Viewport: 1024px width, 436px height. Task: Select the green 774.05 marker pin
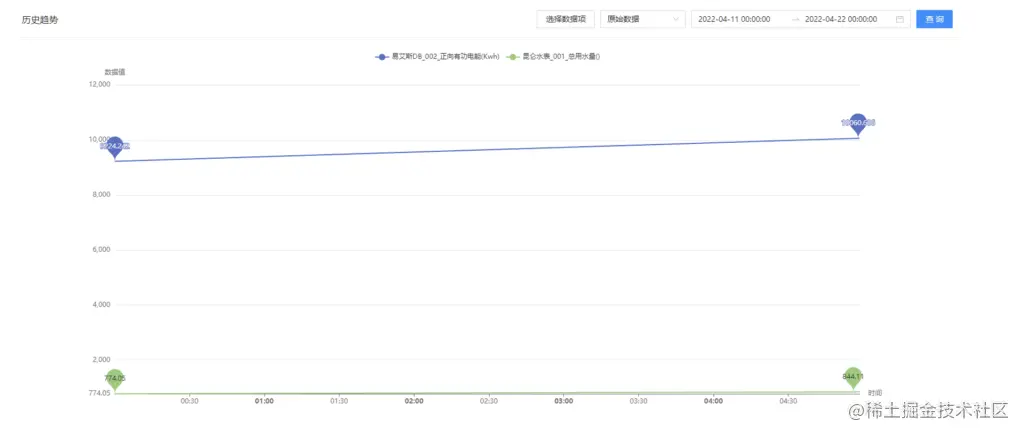114,380
